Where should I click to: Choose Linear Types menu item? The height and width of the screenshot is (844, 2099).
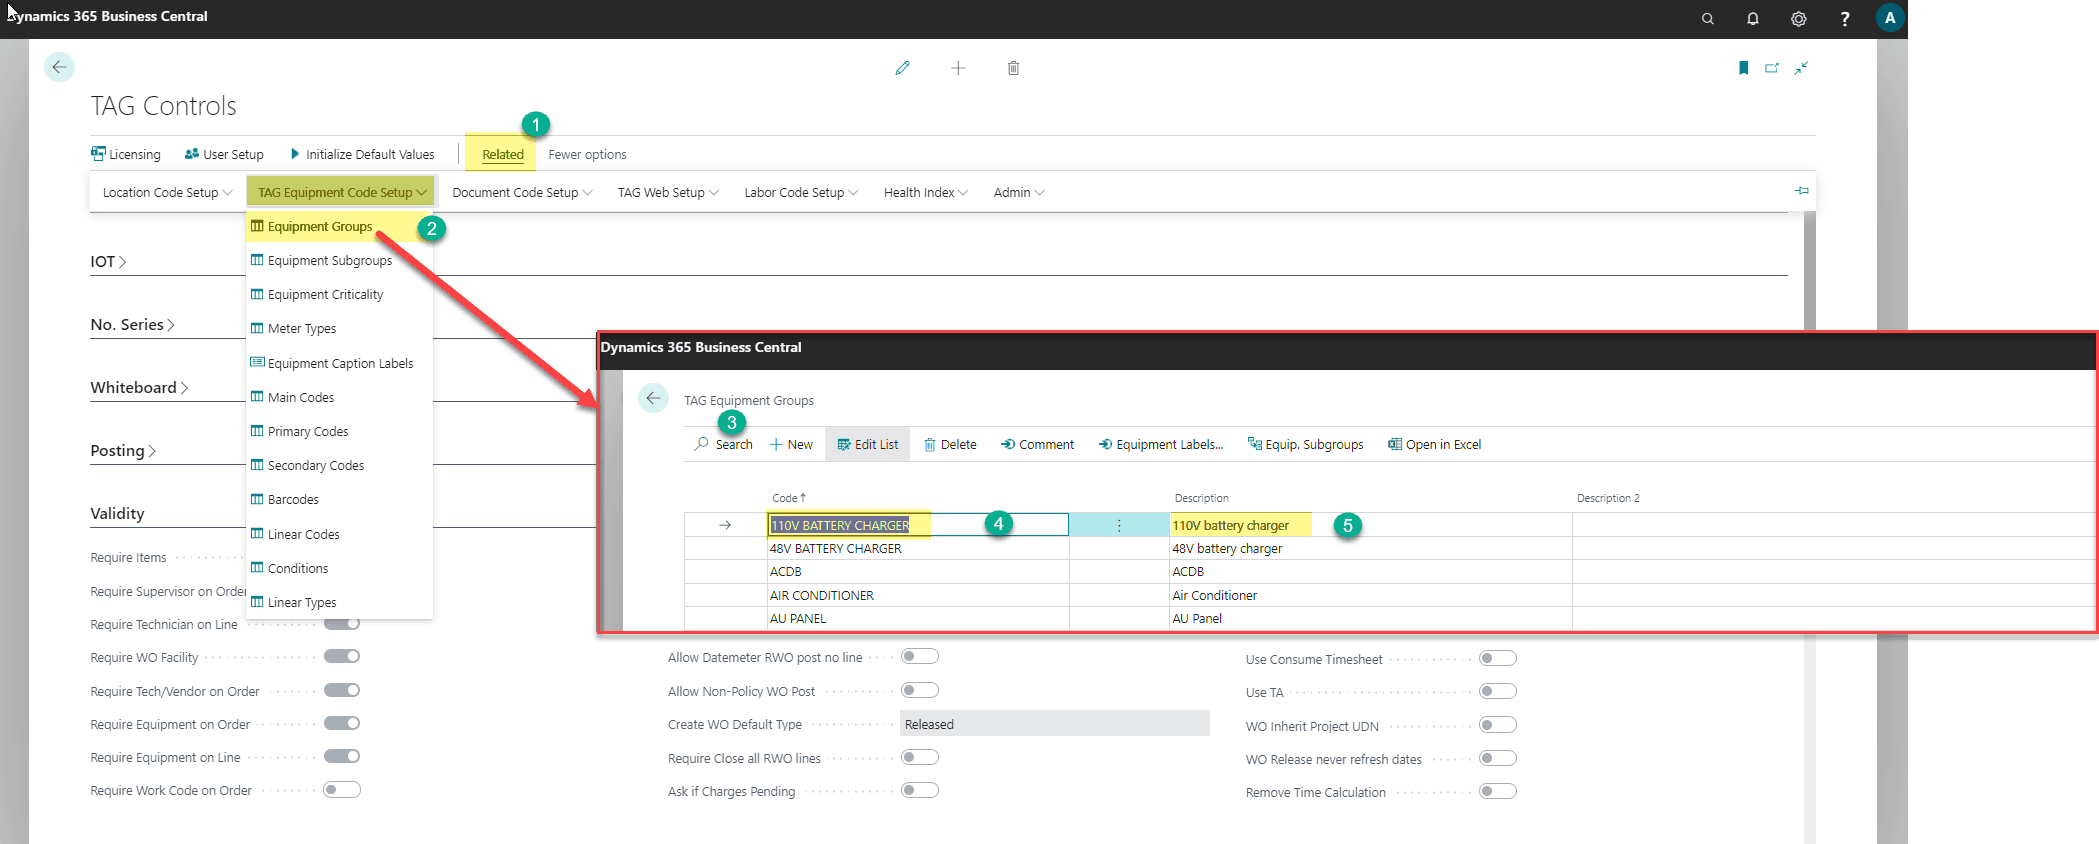pos(339,602)
